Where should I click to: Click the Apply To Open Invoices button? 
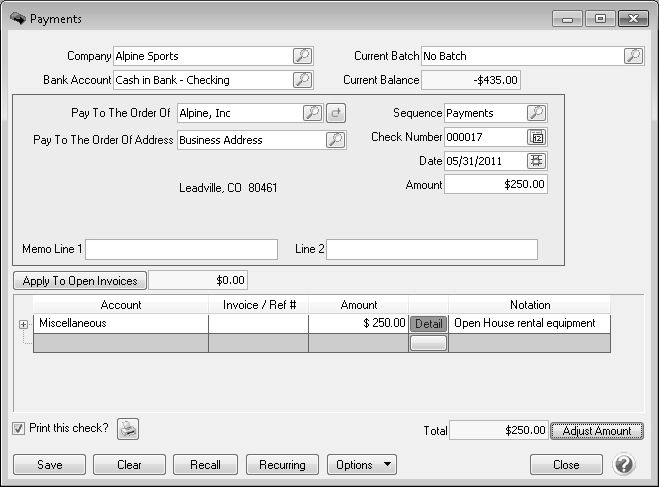coord(80,281)
